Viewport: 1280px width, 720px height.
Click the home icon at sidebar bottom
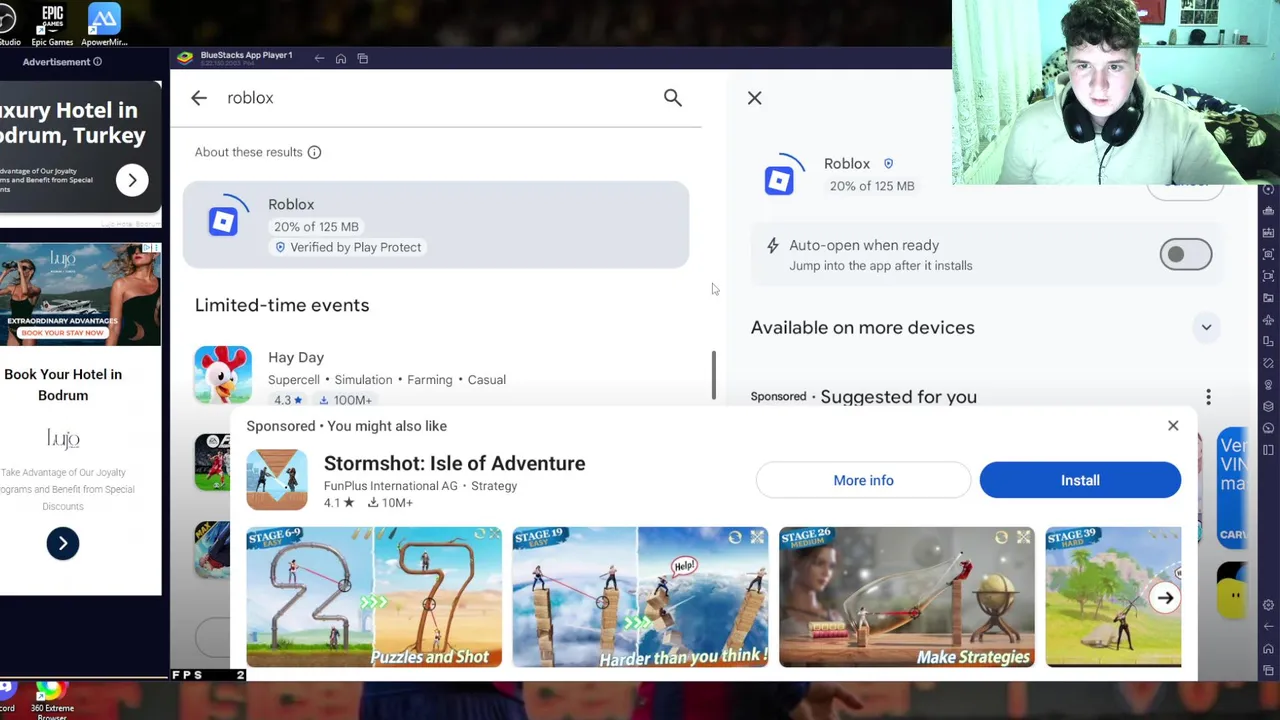1268,649
